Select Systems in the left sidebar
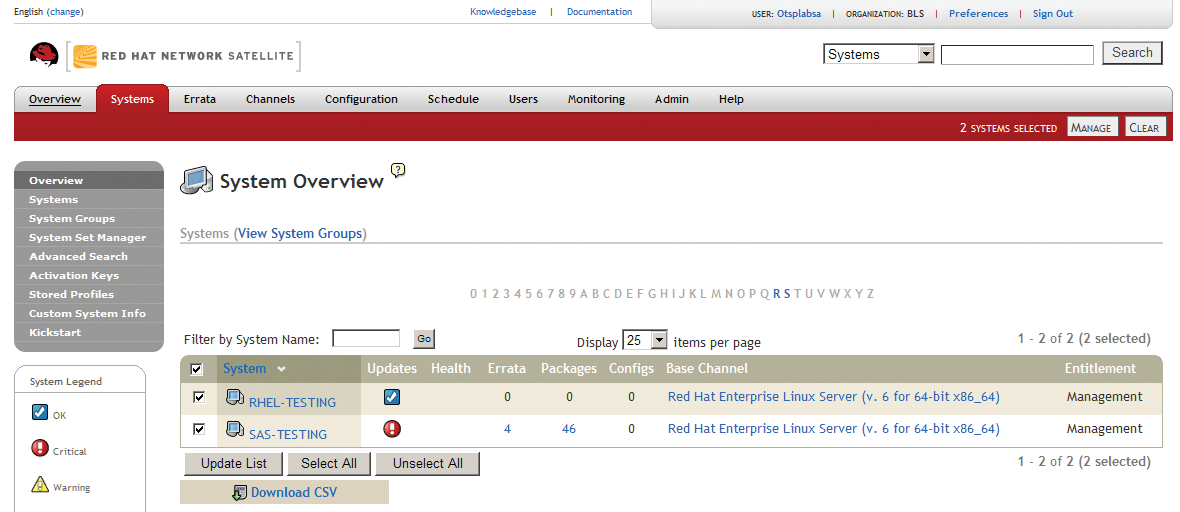 click(89, 200)
